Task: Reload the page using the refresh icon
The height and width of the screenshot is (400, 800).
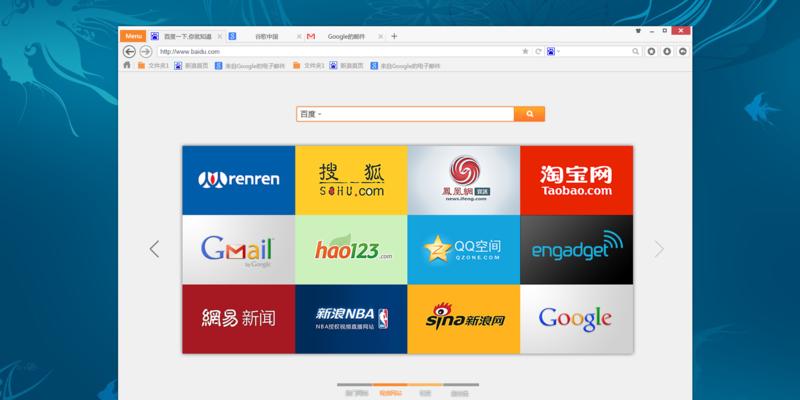Action: tap(538, 52)
